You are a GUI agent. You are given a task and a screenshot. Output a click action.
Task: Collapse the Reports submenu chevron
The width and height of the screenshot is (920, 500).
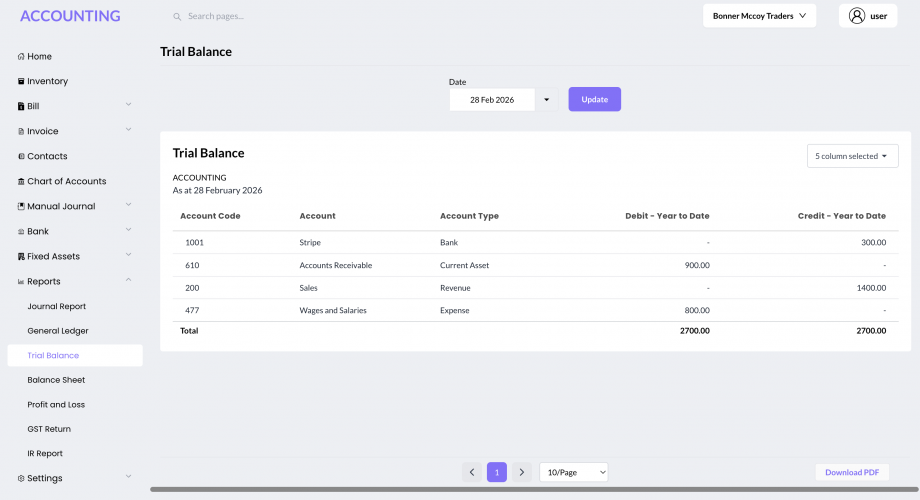point(128,280)
